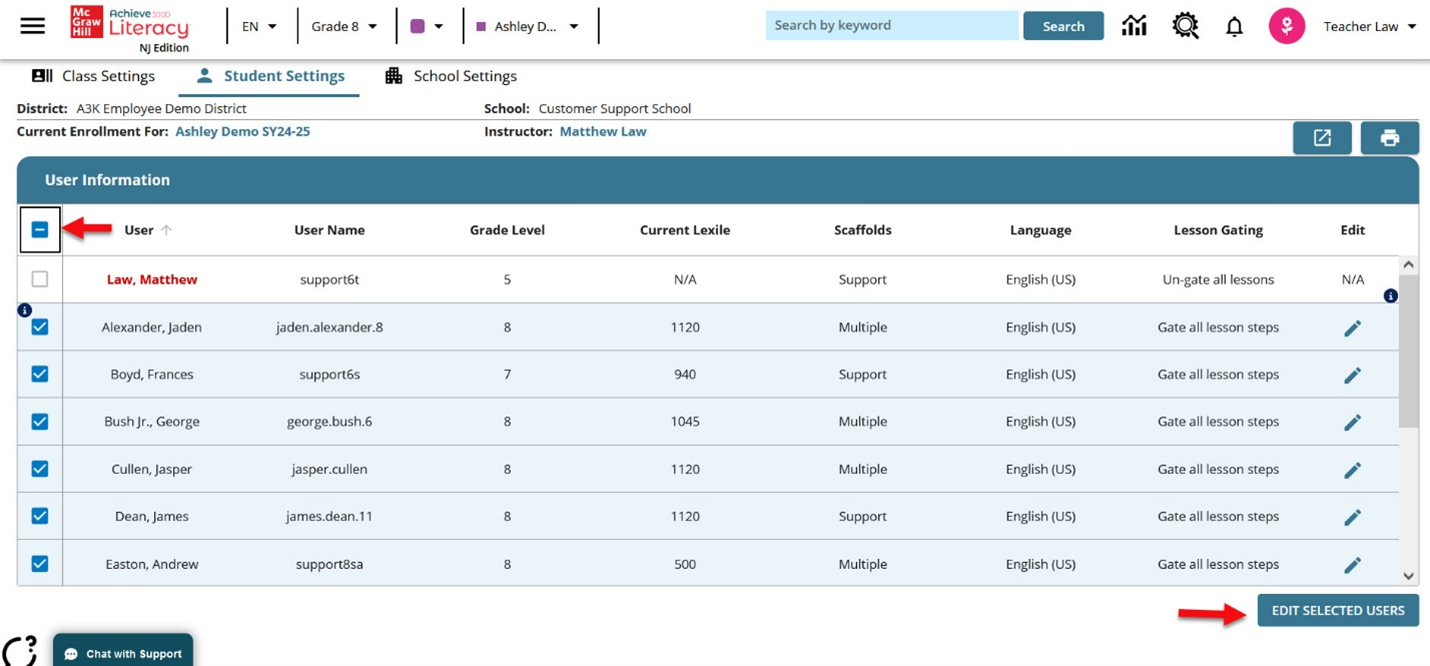Expand the Ashley D... class dropdown
The width and height of the screenshot is (1430, 666).
(x=528, y=27)
